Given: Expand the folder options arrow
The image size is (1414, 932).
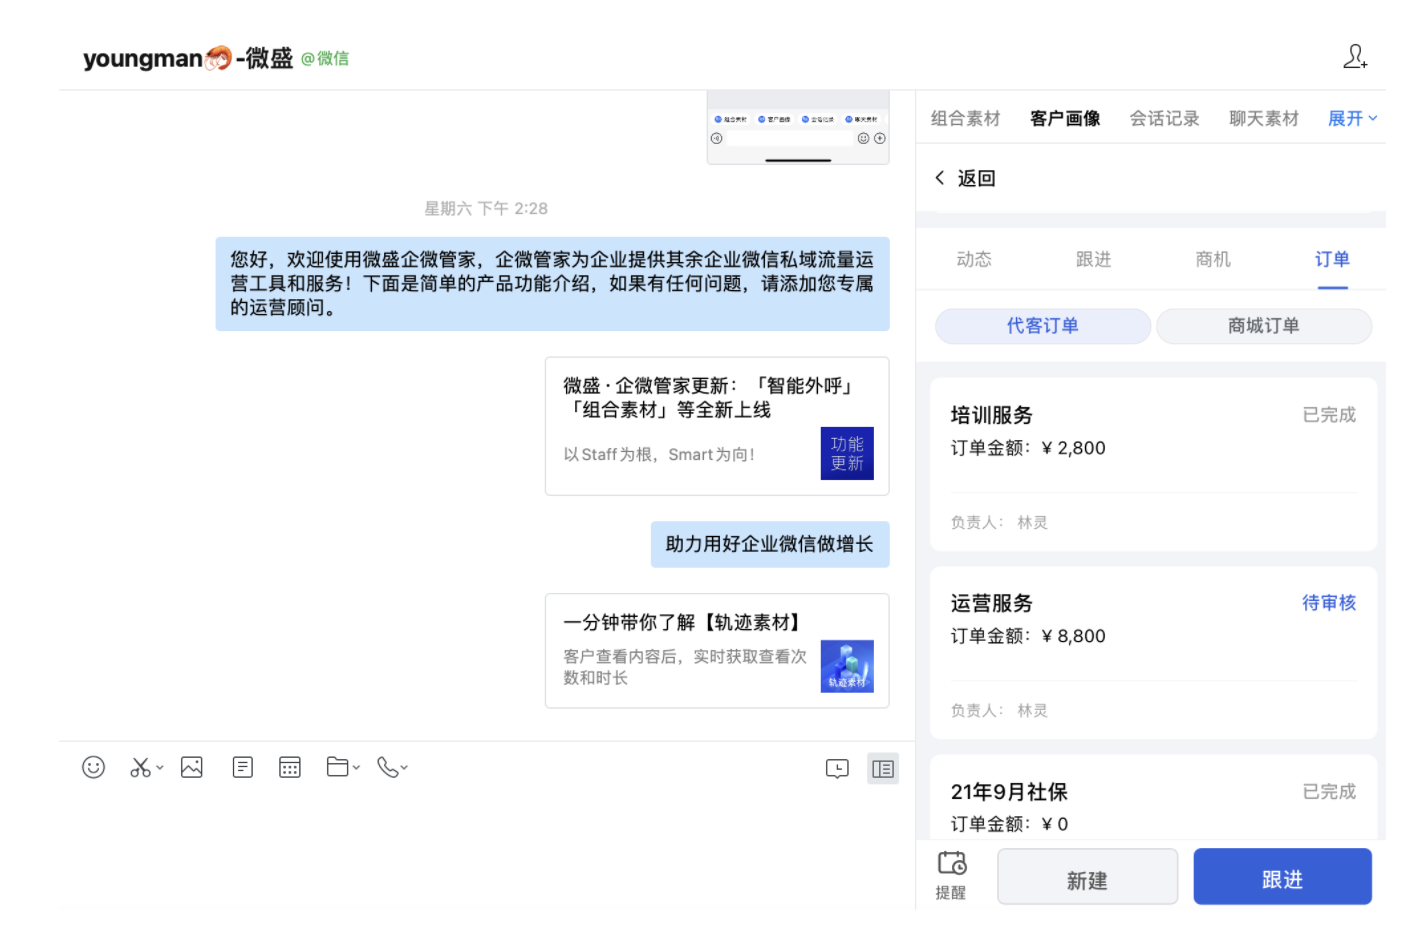Looking at the screenshot, I should (356, 768).
